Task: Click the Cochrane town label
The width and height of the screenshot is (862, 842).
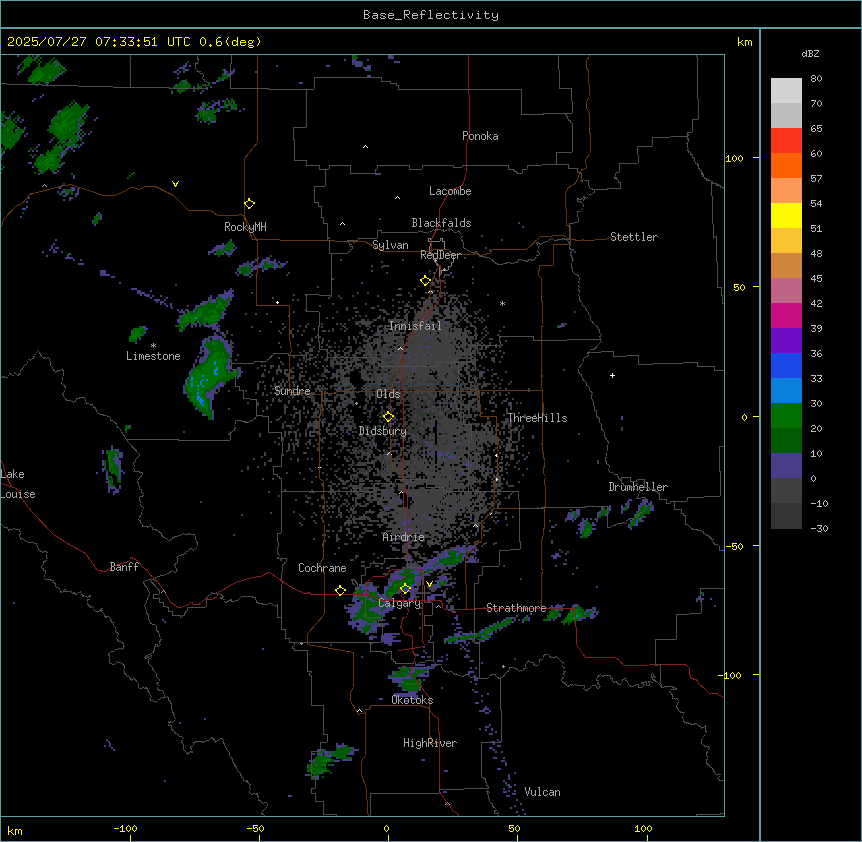Action: tap(322, 568)
